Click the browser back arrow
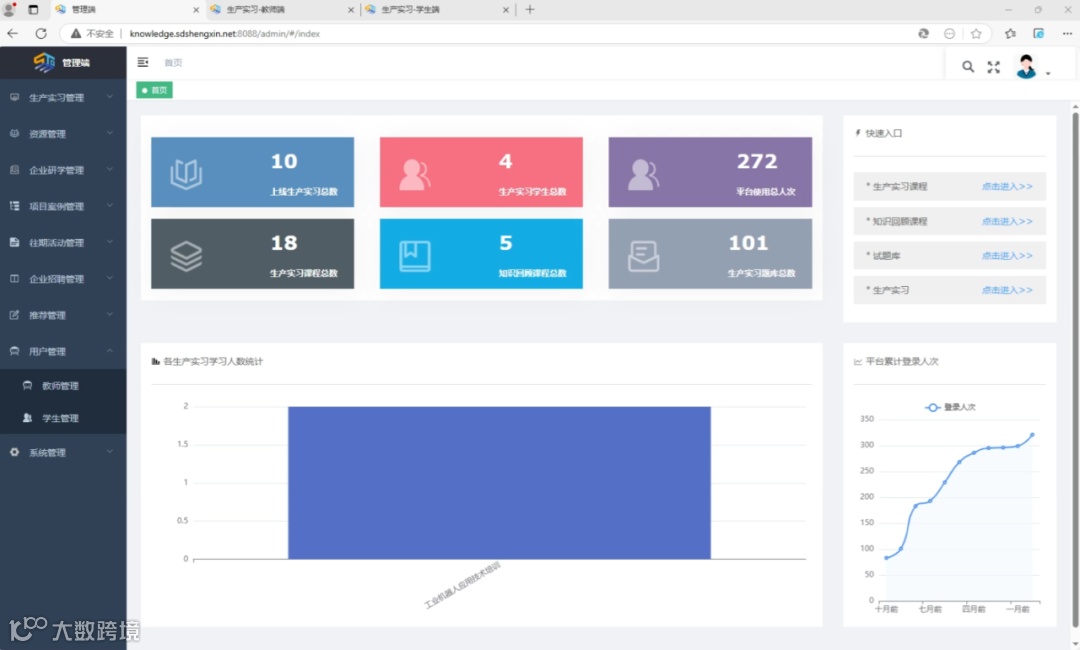This screenshot has width=1080, height=650. [x=12, y=33]
